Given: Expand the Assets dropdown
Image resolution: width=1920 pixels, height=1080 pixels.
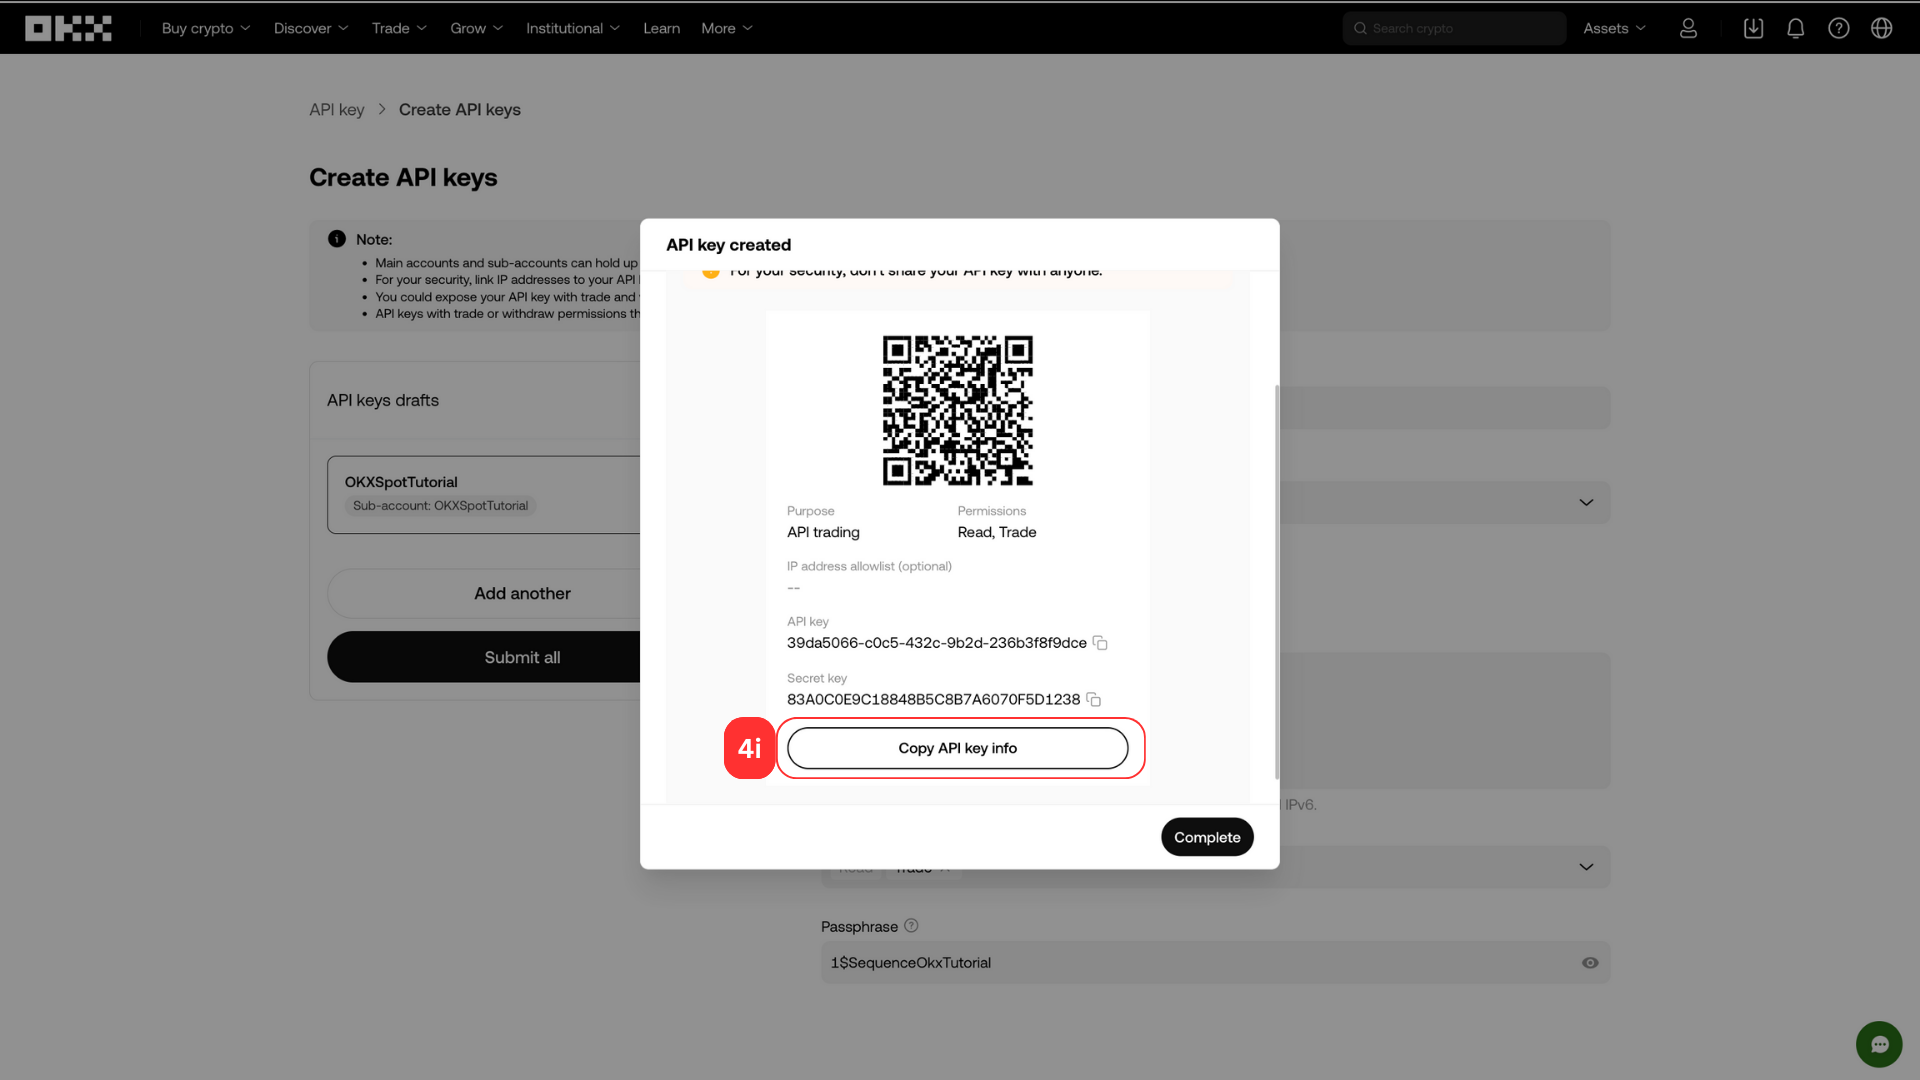Looking at the screenshot, I should (x=1614, y=28).
